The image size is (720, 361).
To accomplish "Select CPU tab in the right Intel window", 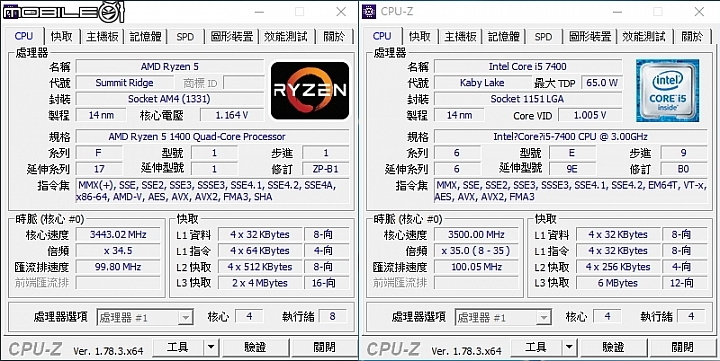I will click(382, 36).
